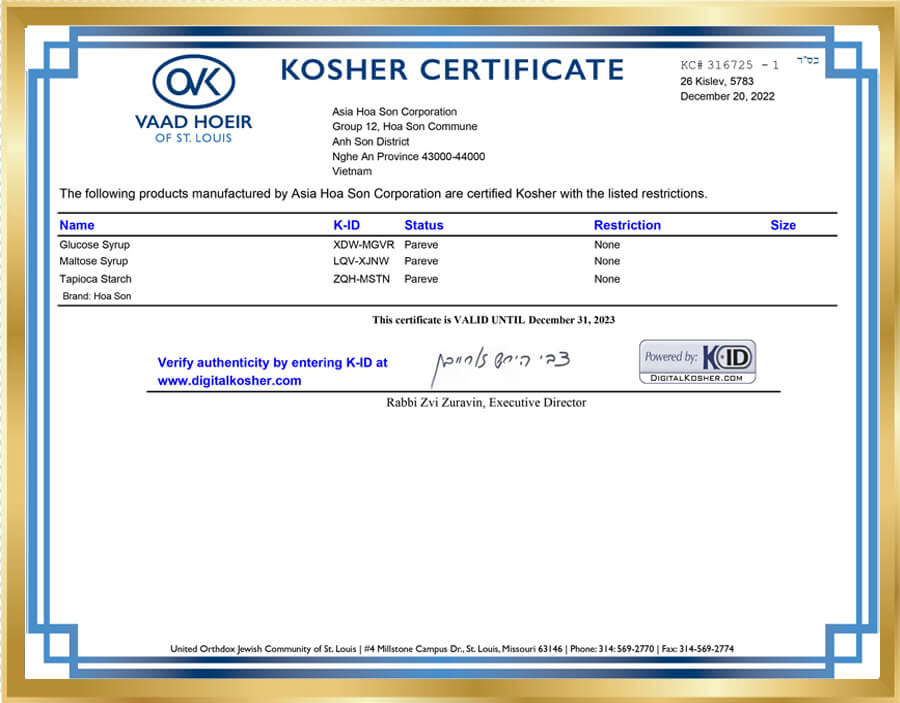Click the sentence beginning 'The following products manufactured'
Viewport: 900px width, 703px height.
383,194
